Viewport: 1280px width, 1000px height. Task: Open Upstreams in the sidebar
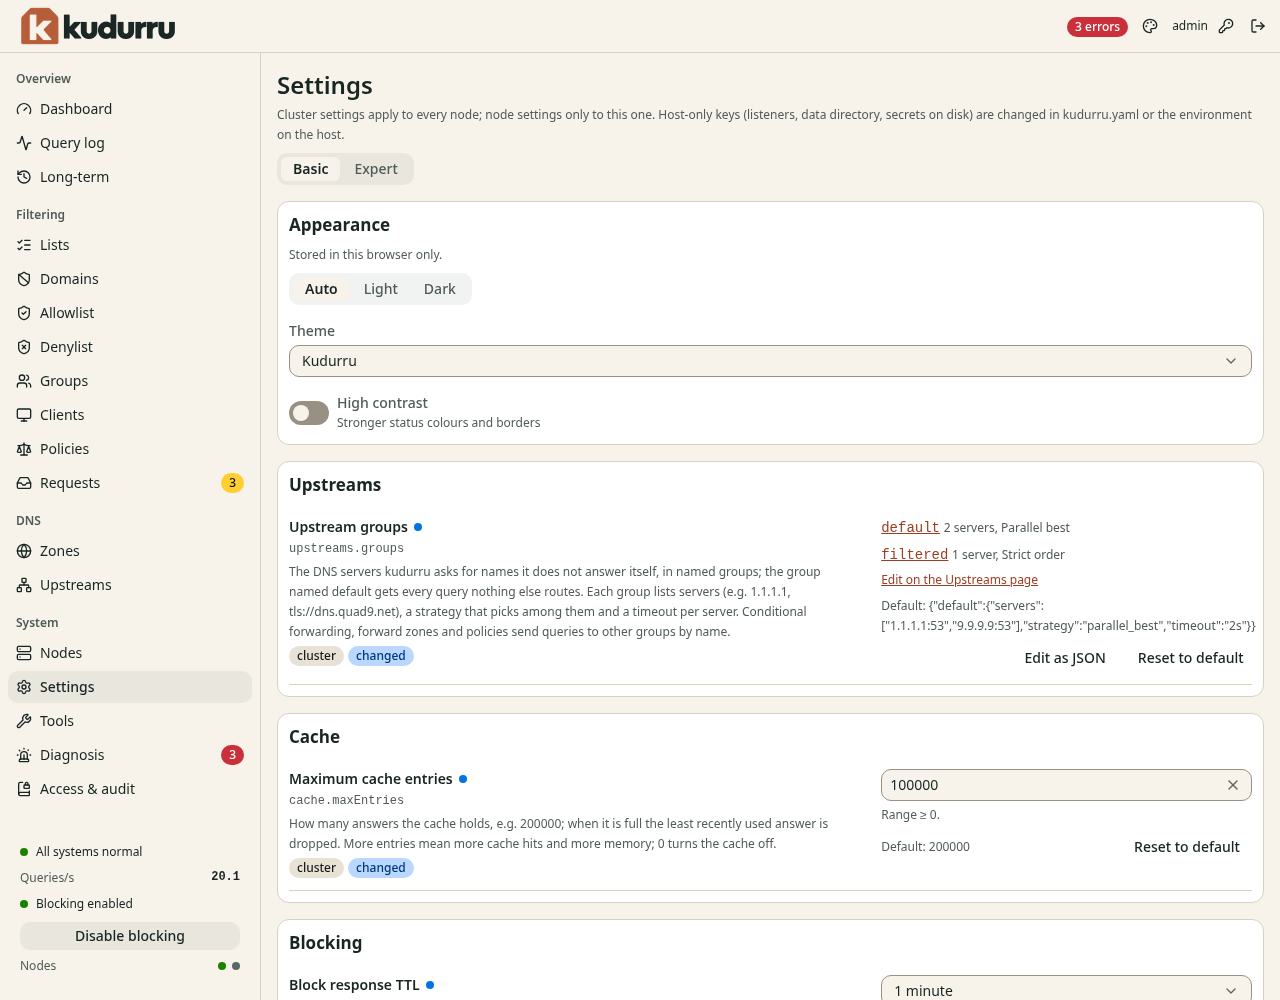click(130, 585)
